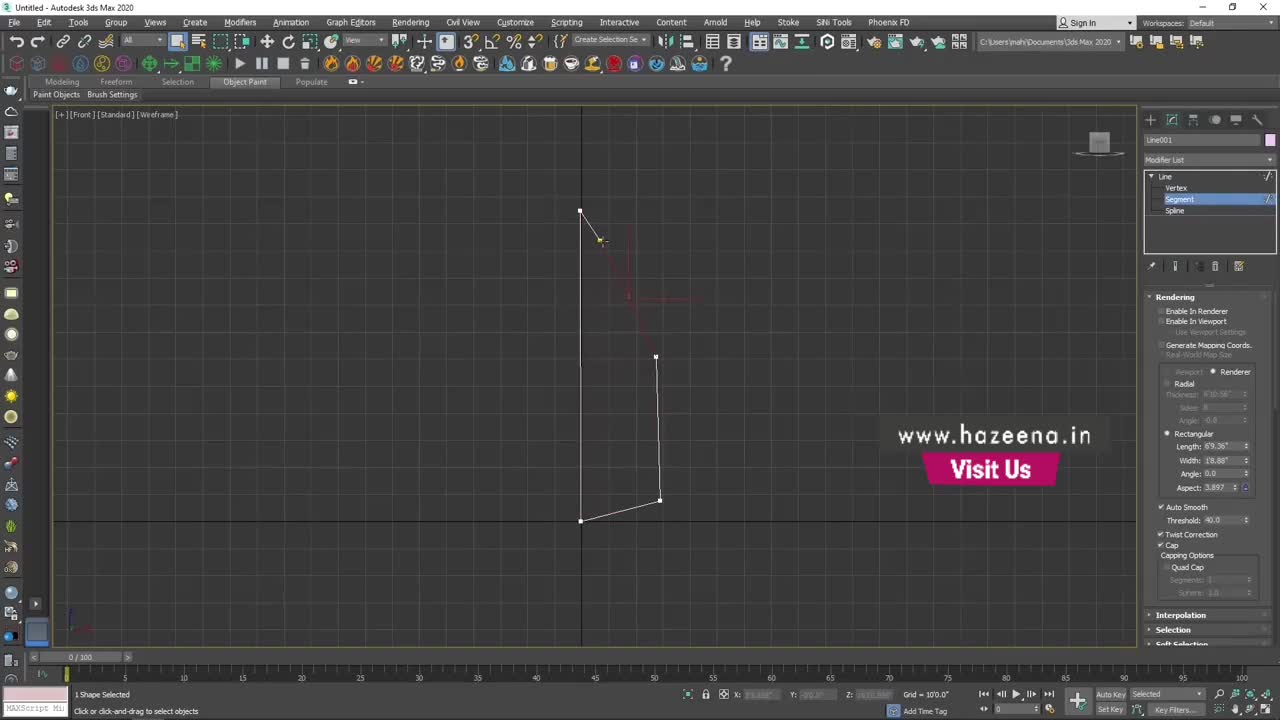Open the help question mark icon
This screenshot has height=720, width=1280.
click(x=726, y=63)
